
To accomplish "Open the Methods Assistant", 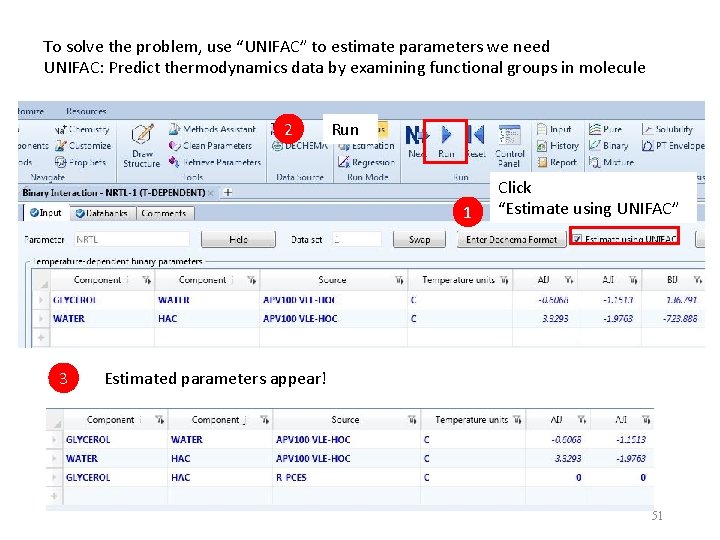I will pos(213,129).
